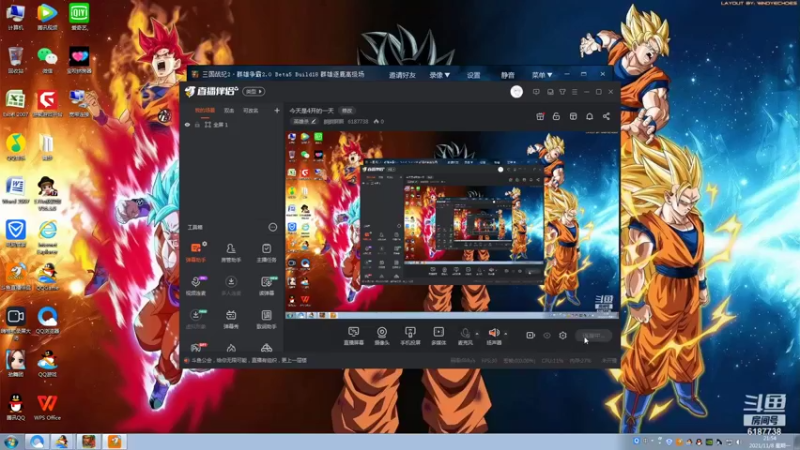Screen dimensions: 800x450
Task: Click the QQ browser taskbar icon
Action: (37, 441)
